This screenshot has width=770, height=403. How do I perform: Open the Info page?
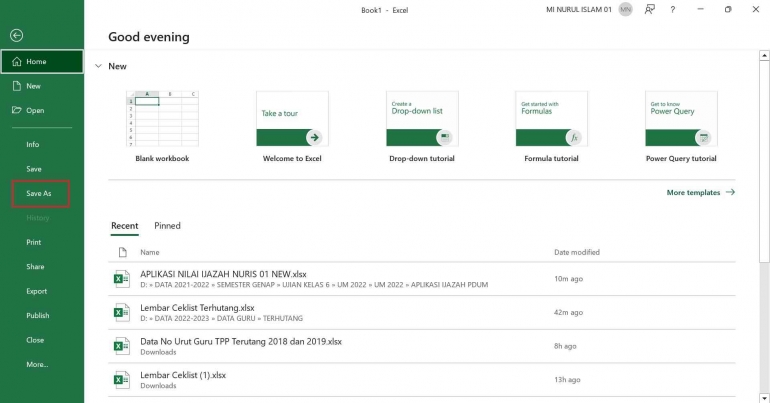click(x=33, y=145)
